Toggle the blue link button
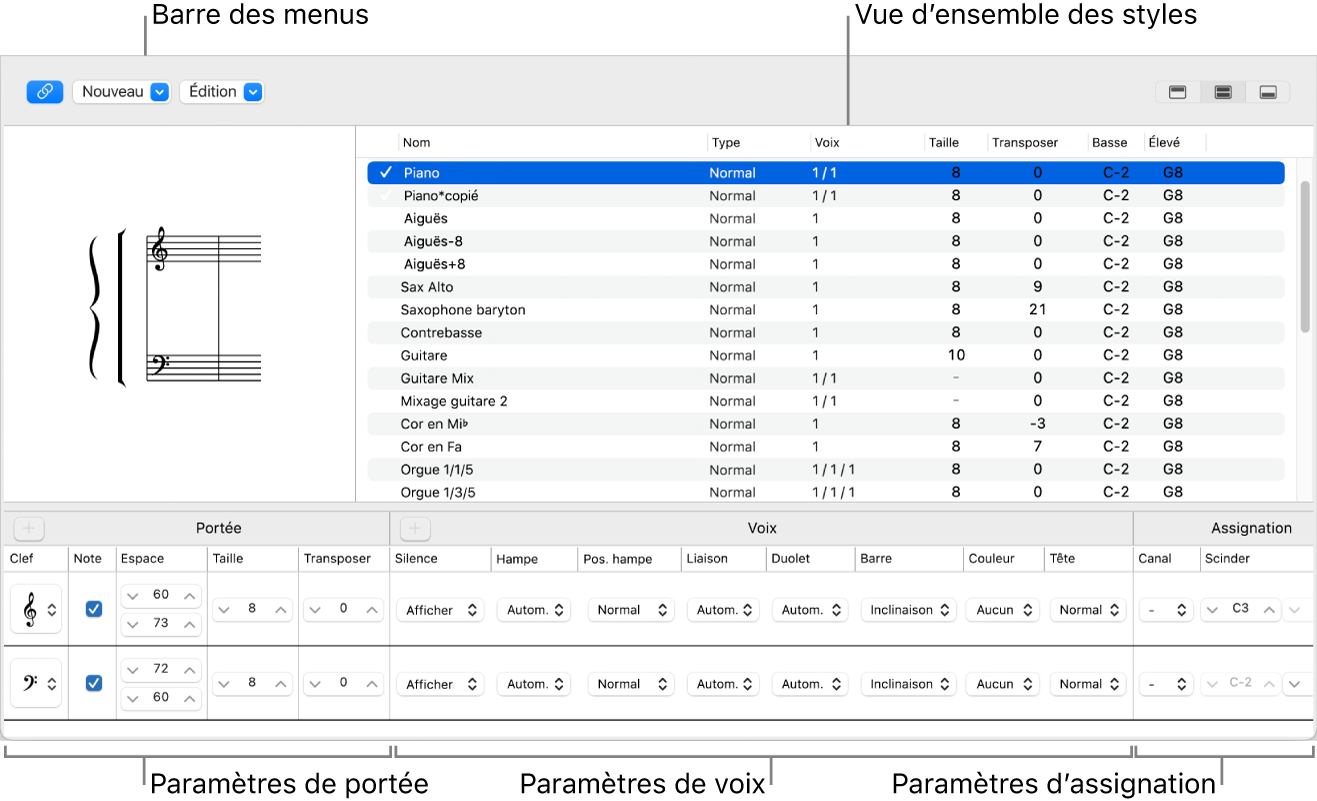1317x801 pixels. (45, 92)
